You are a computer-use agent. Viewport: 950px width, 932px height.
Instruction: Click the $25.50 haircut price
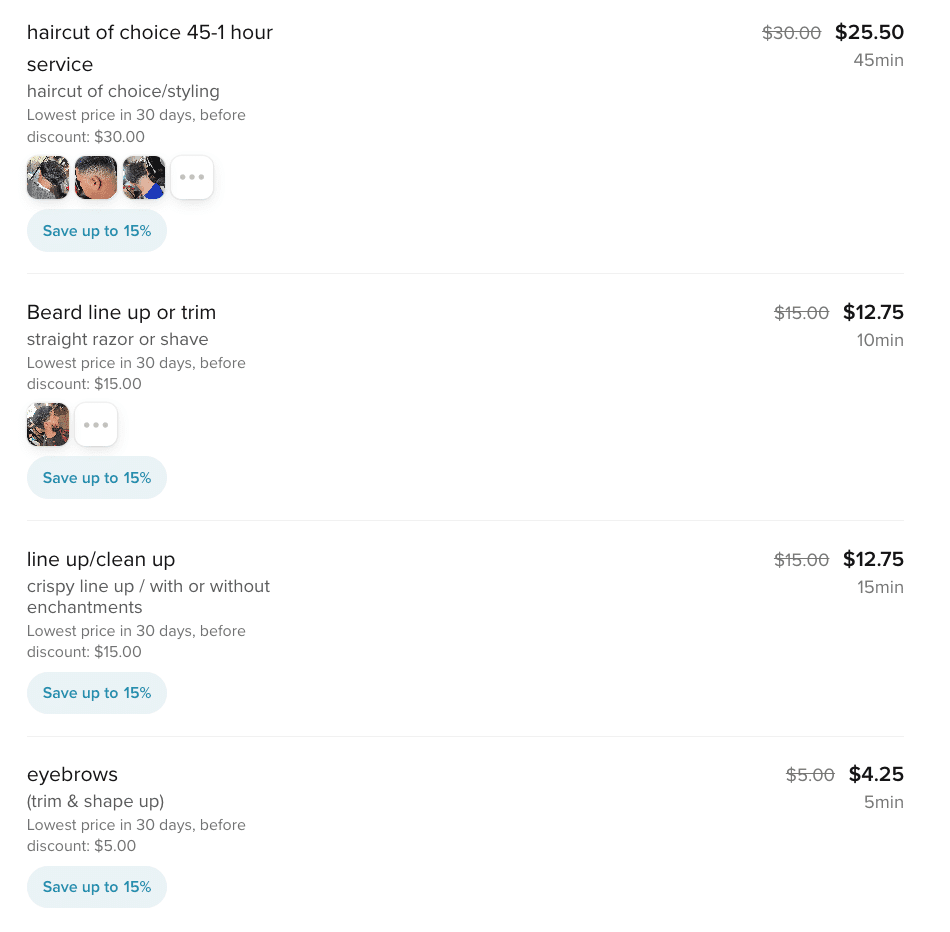click(869, 32)
